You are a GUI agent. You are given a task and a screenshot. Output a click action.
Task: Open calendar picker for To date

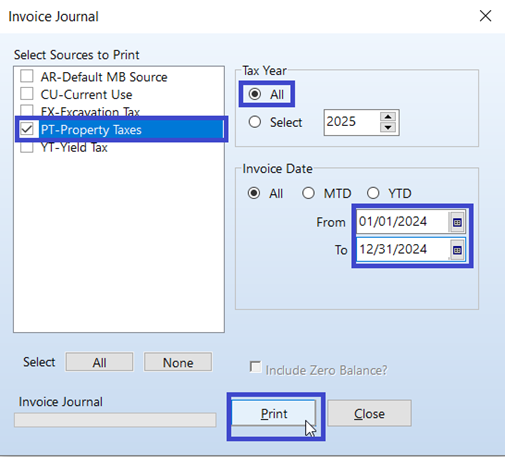(x=457, y=250)
